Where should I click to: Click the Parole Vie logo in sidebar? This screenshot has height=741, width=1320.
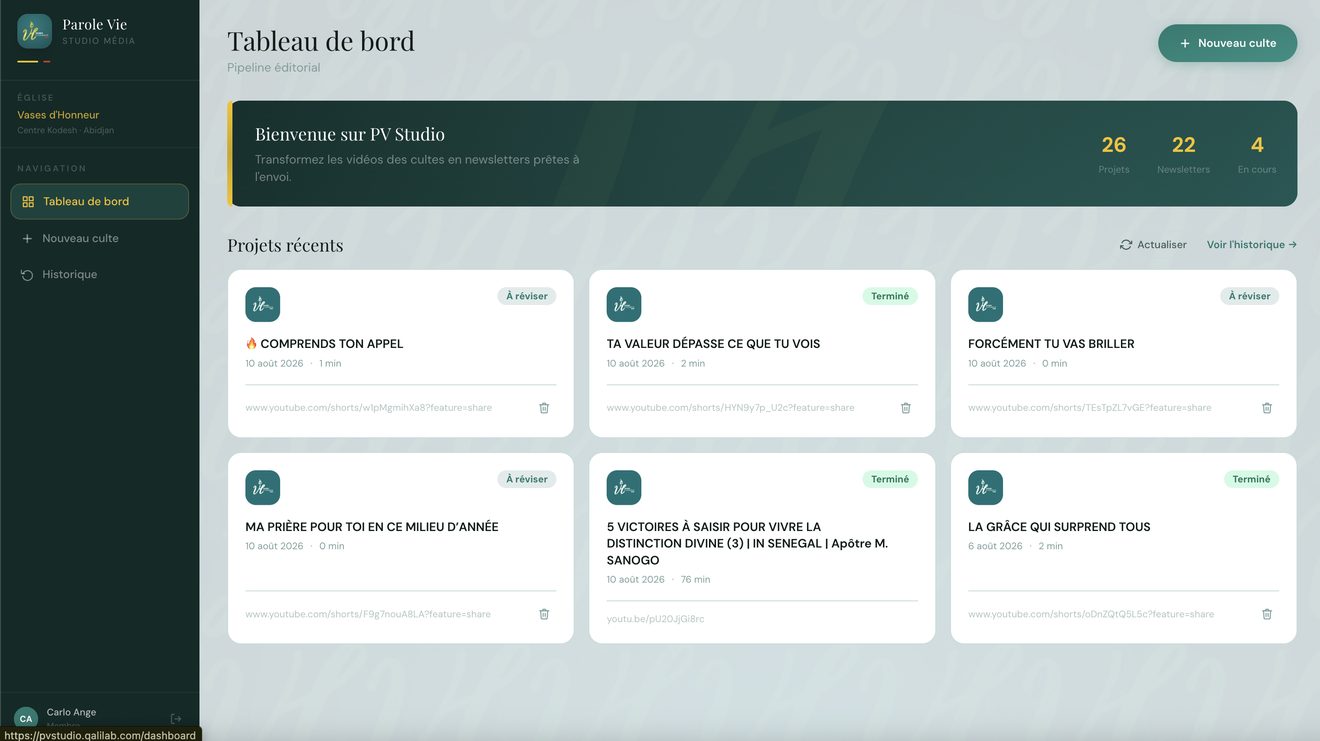click(35, 31)
